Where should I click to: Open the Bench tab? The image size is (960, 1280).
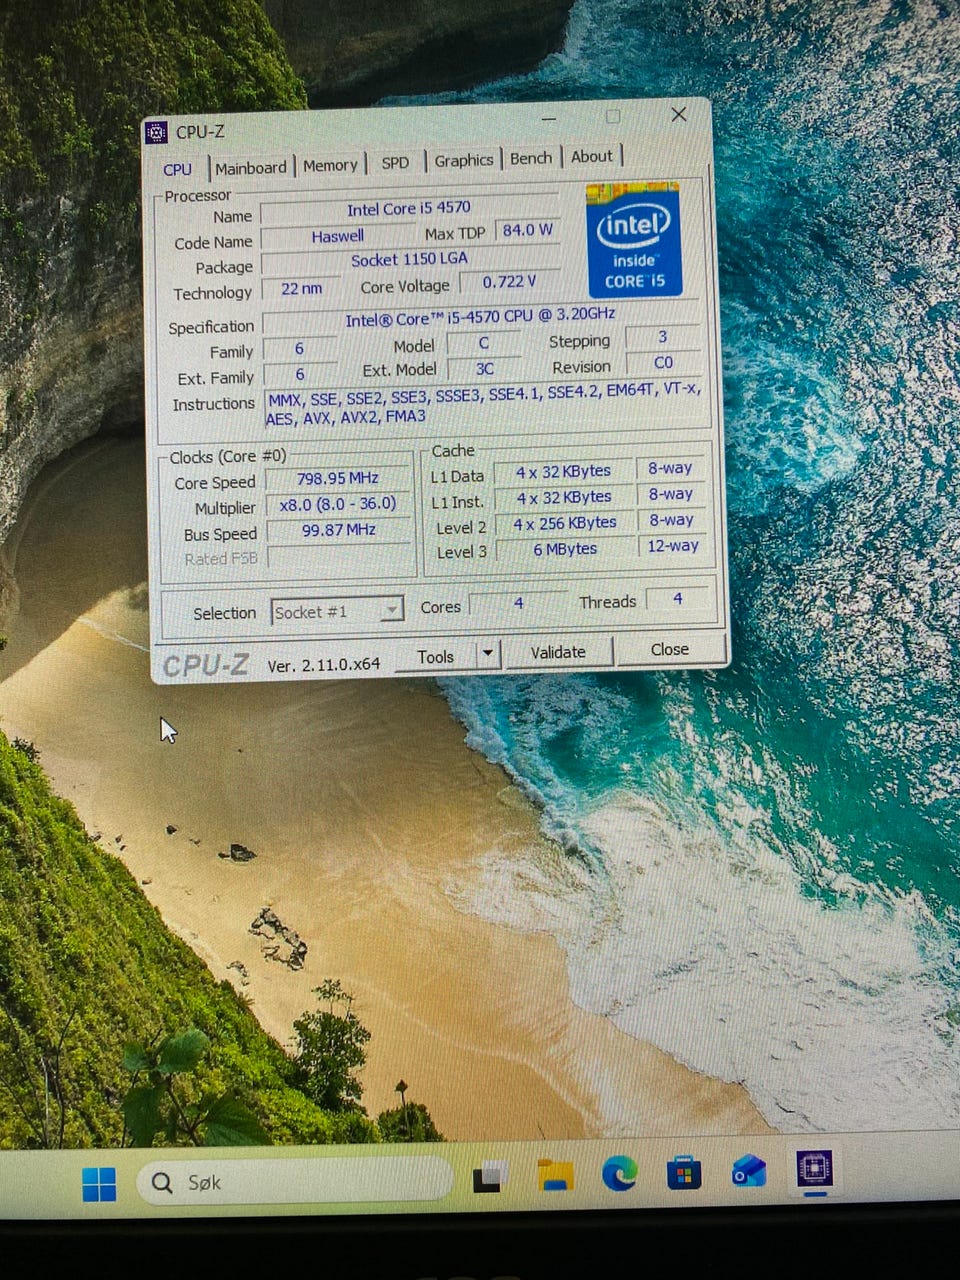click(x=531, y=158)
